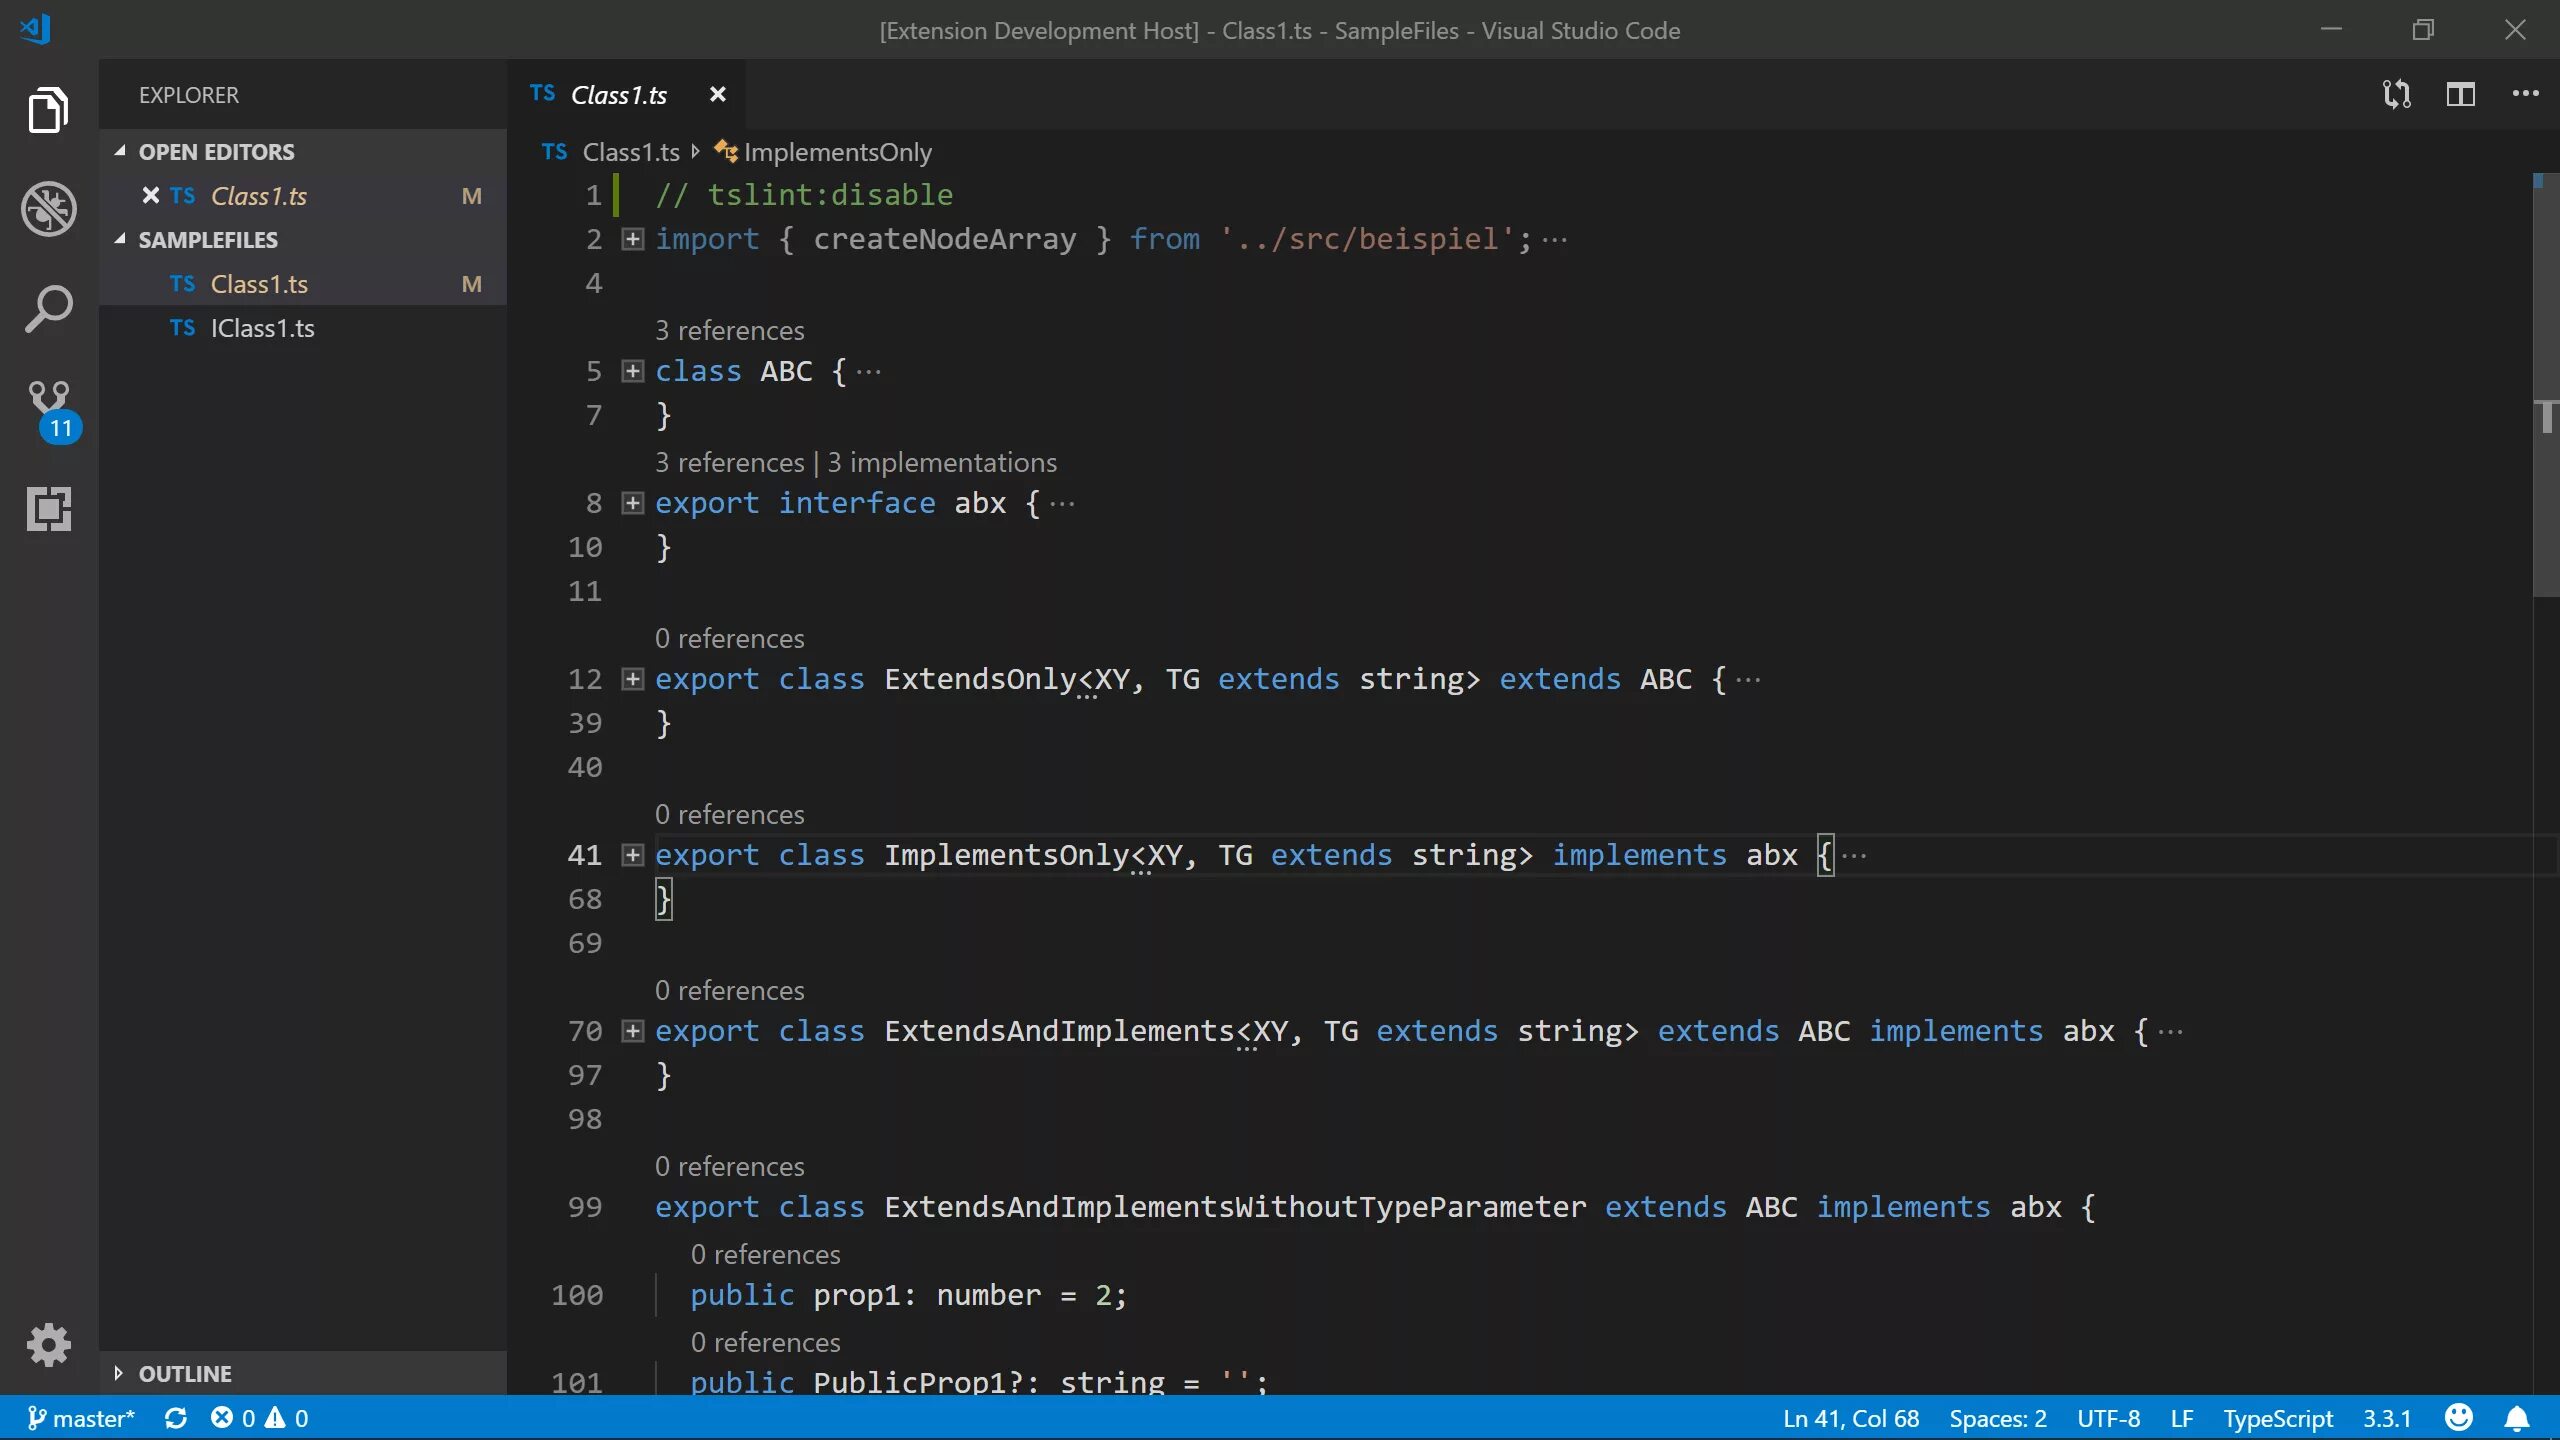2560x1440 pixels.
Task: Click the collapsed ellipsis after ImplementsOnly brace
Action: (1854, 855)
